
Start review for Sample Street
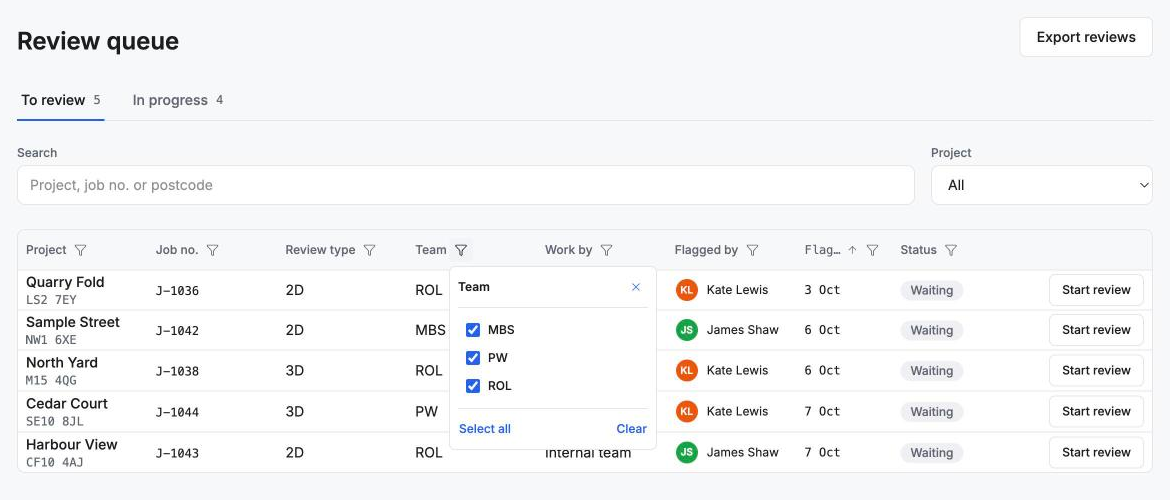click(1096, 330)
